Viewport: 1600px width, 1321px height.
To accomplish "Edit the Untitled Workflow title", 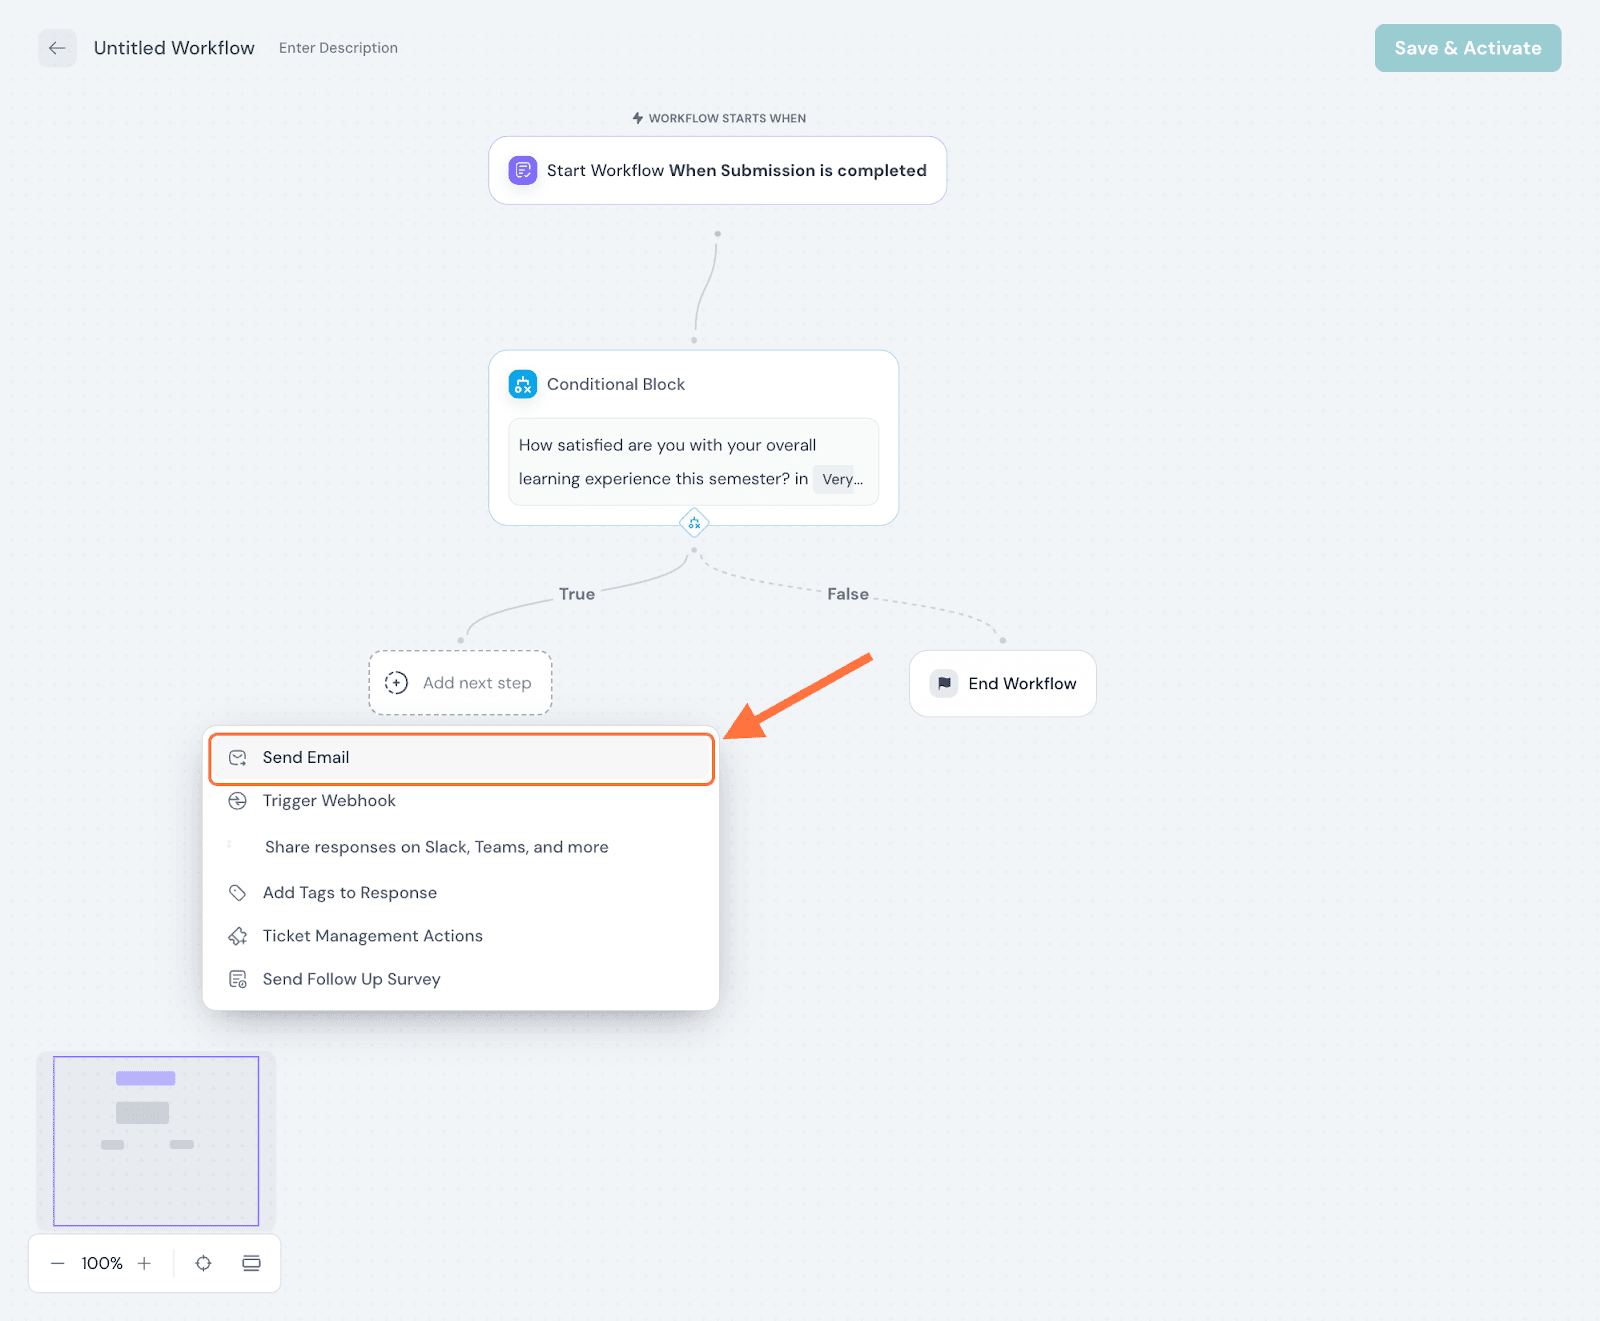I will point(174,48).
